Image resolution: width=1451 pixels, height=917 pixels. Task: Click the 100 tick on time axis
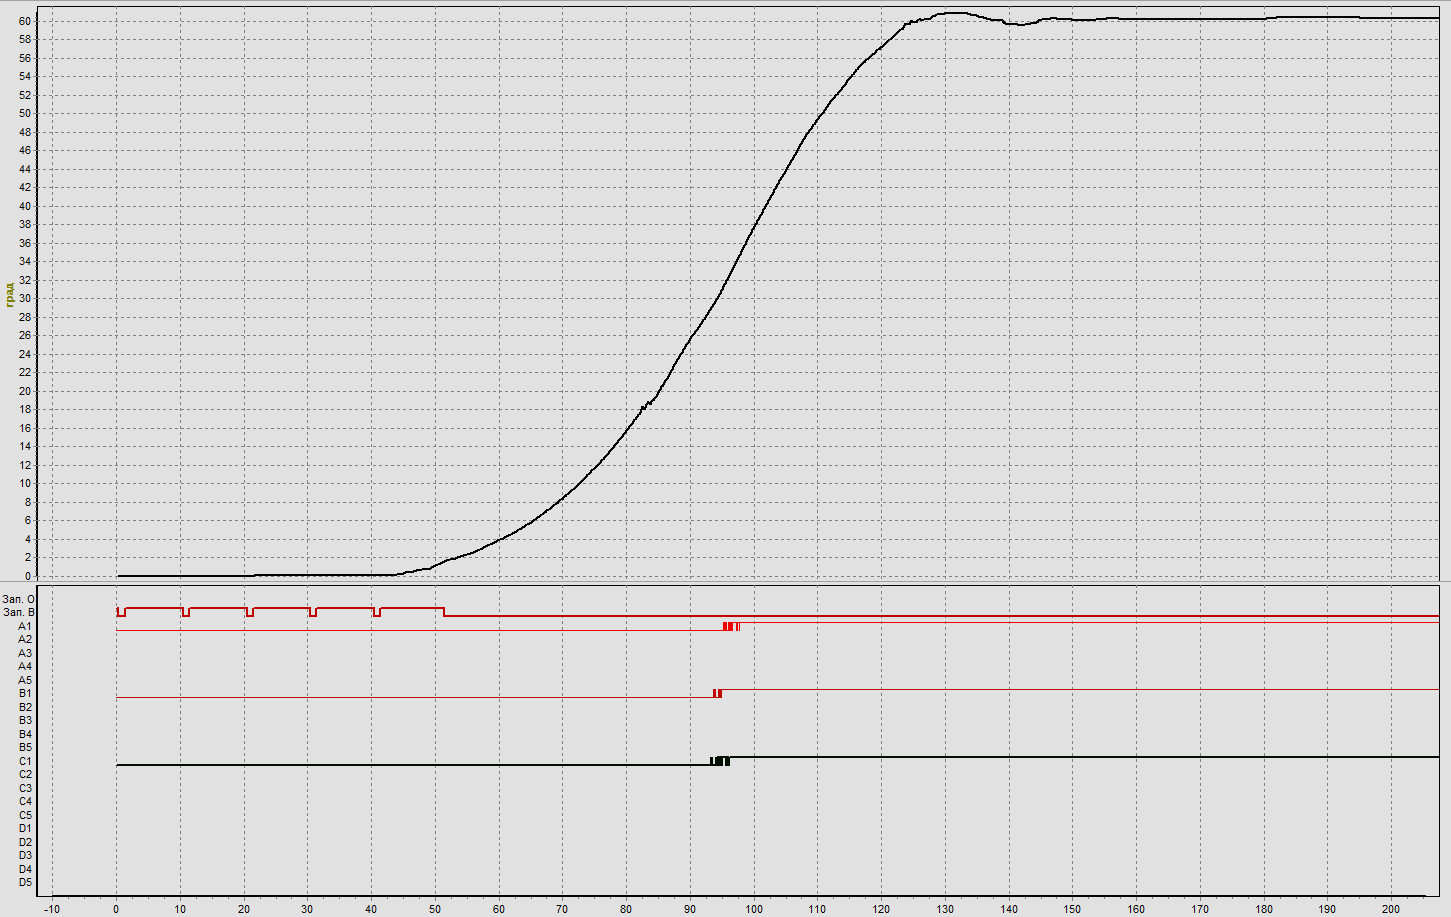pyautogui.click(x=753, y=909)
